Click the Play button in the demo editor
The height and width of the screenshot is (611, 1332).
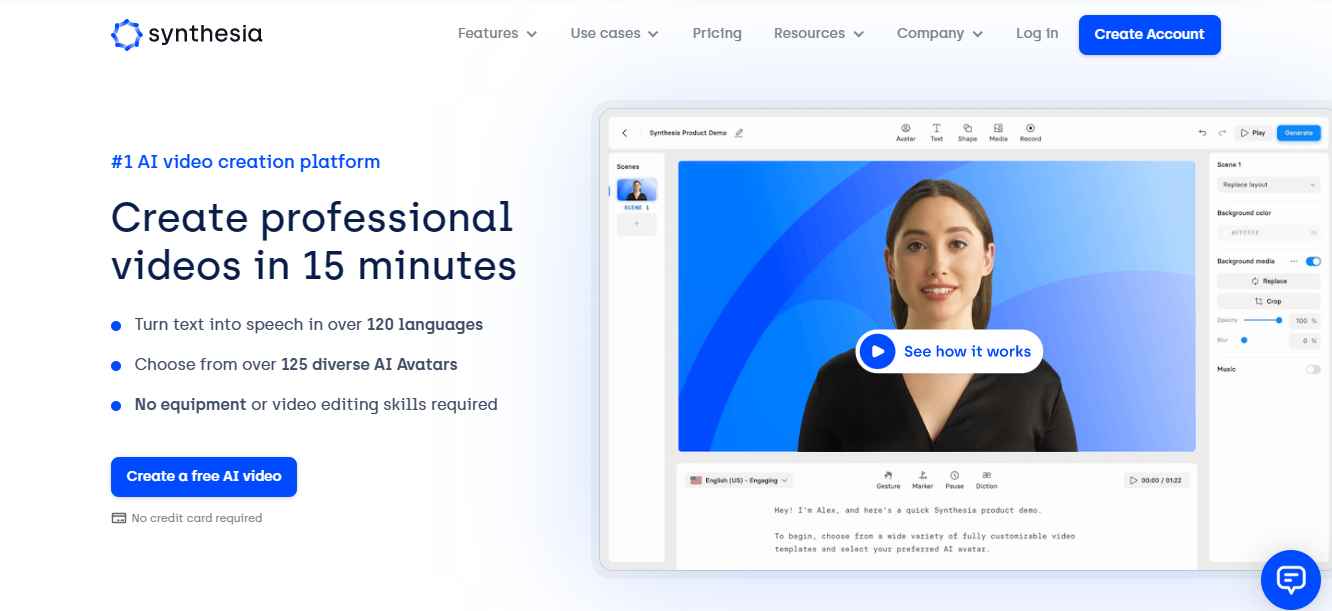(x=1253, y=132)
